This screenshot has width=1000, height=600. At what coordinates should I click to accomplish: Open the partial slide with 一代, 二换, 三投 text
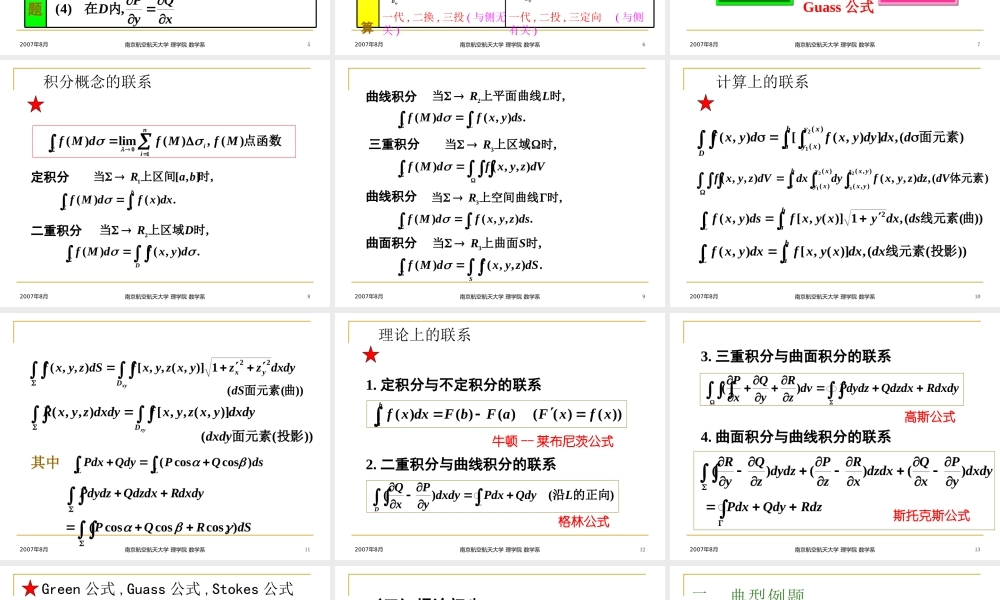tap(500, 27)
